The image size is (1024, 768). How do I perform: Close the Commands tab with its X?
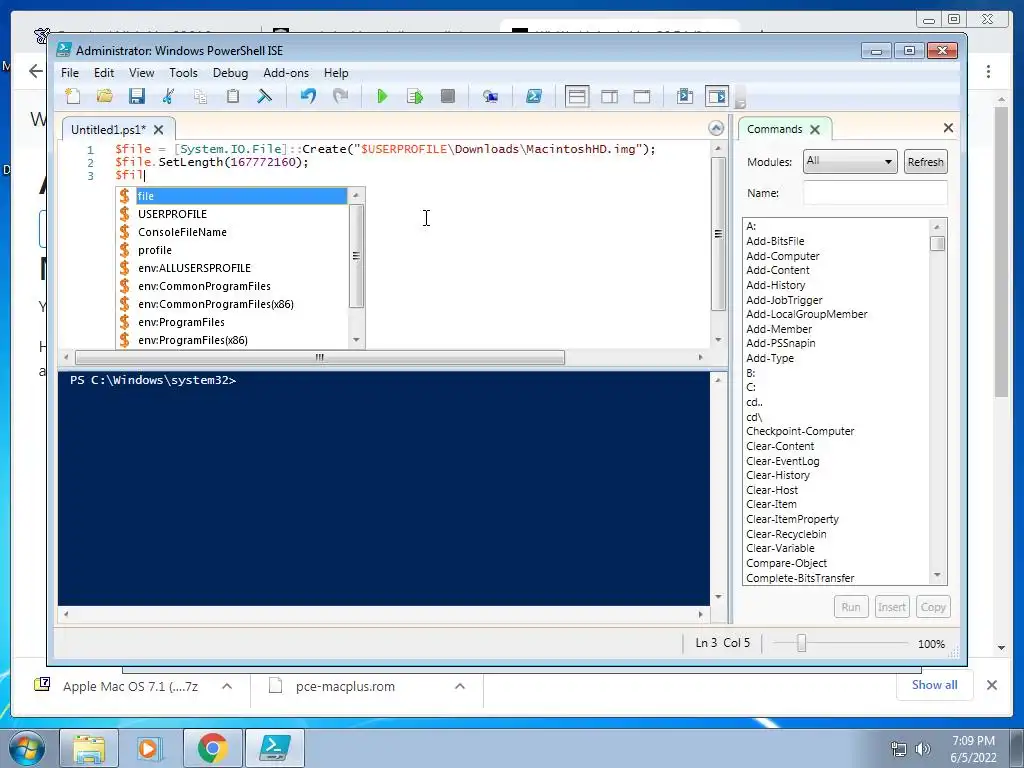point(815,129)
